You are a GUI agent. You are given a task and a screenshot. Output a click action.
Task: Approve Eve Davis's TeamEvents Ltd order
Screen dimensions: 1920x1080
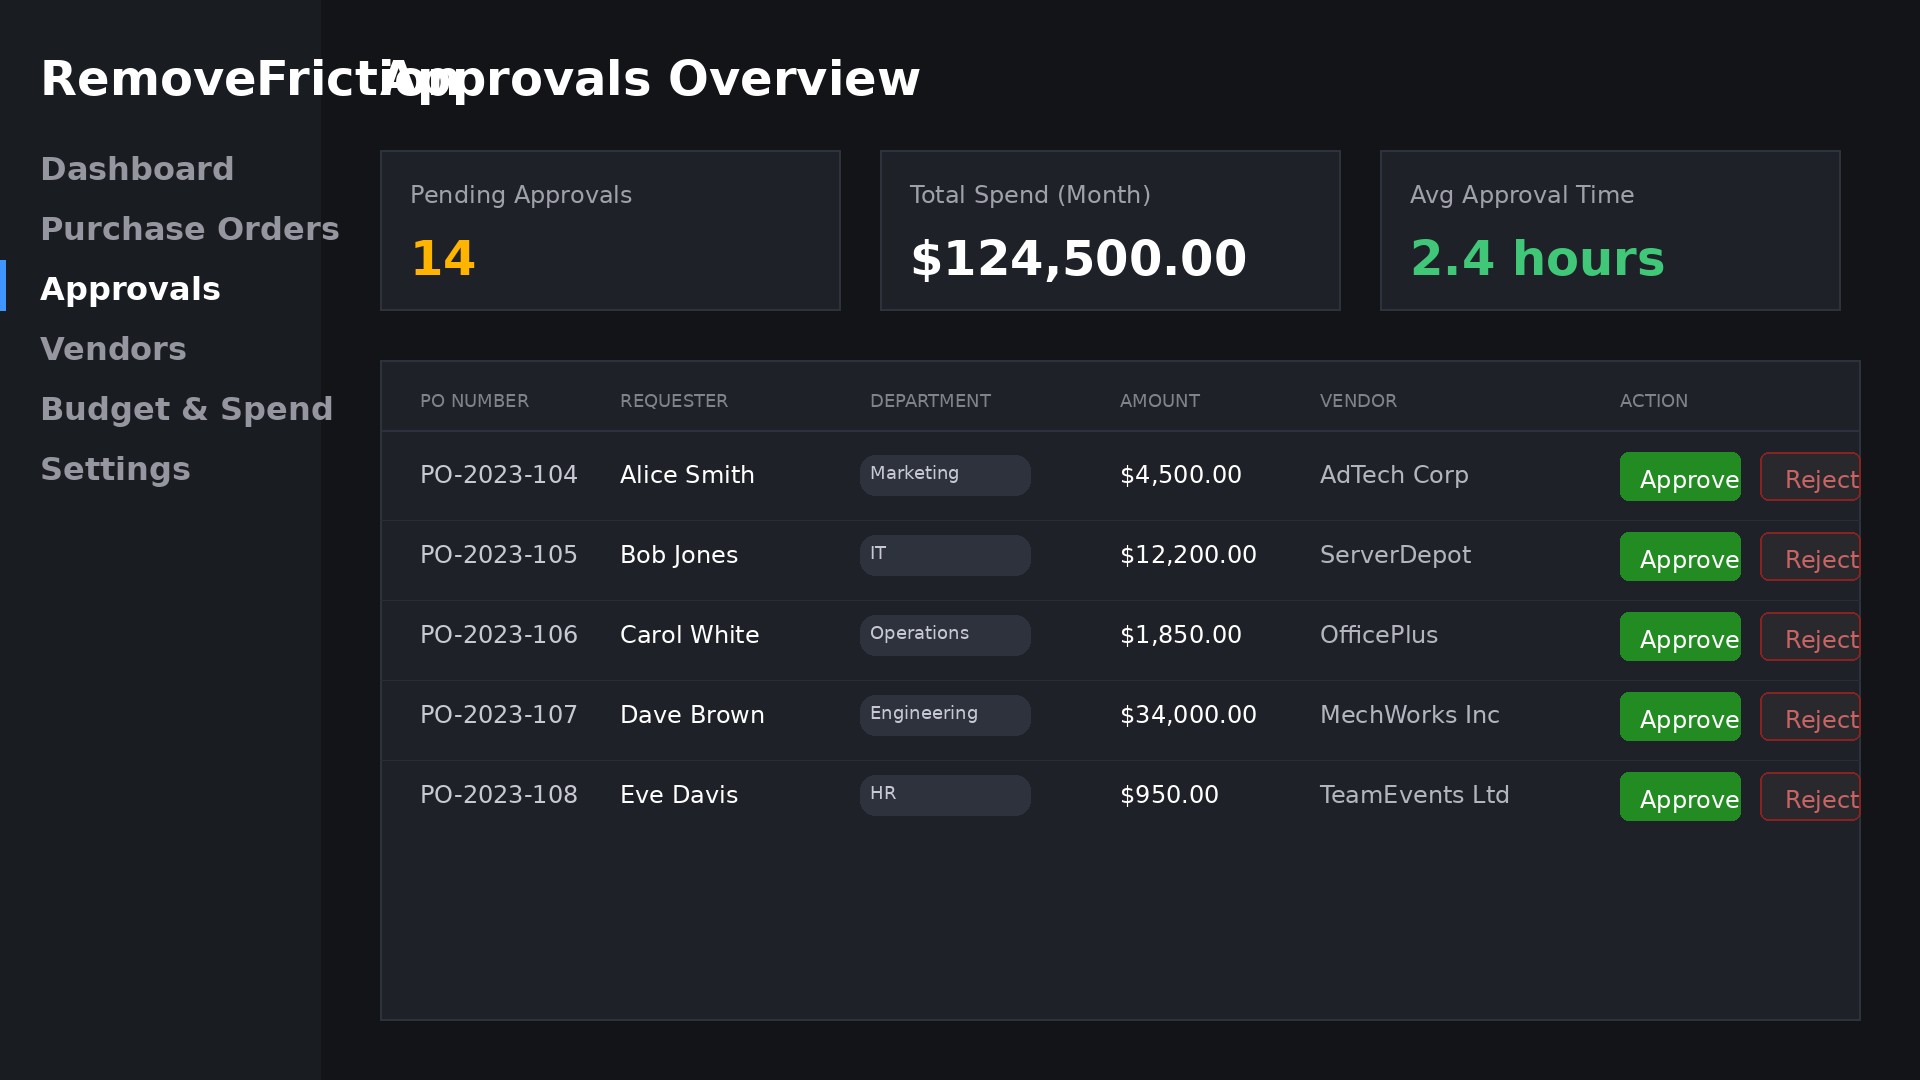point(1680,797)
